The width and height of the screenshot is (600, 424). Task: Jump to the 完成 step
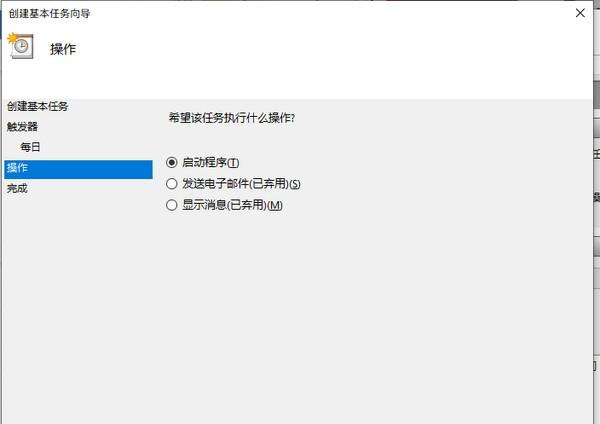(17, 188)
